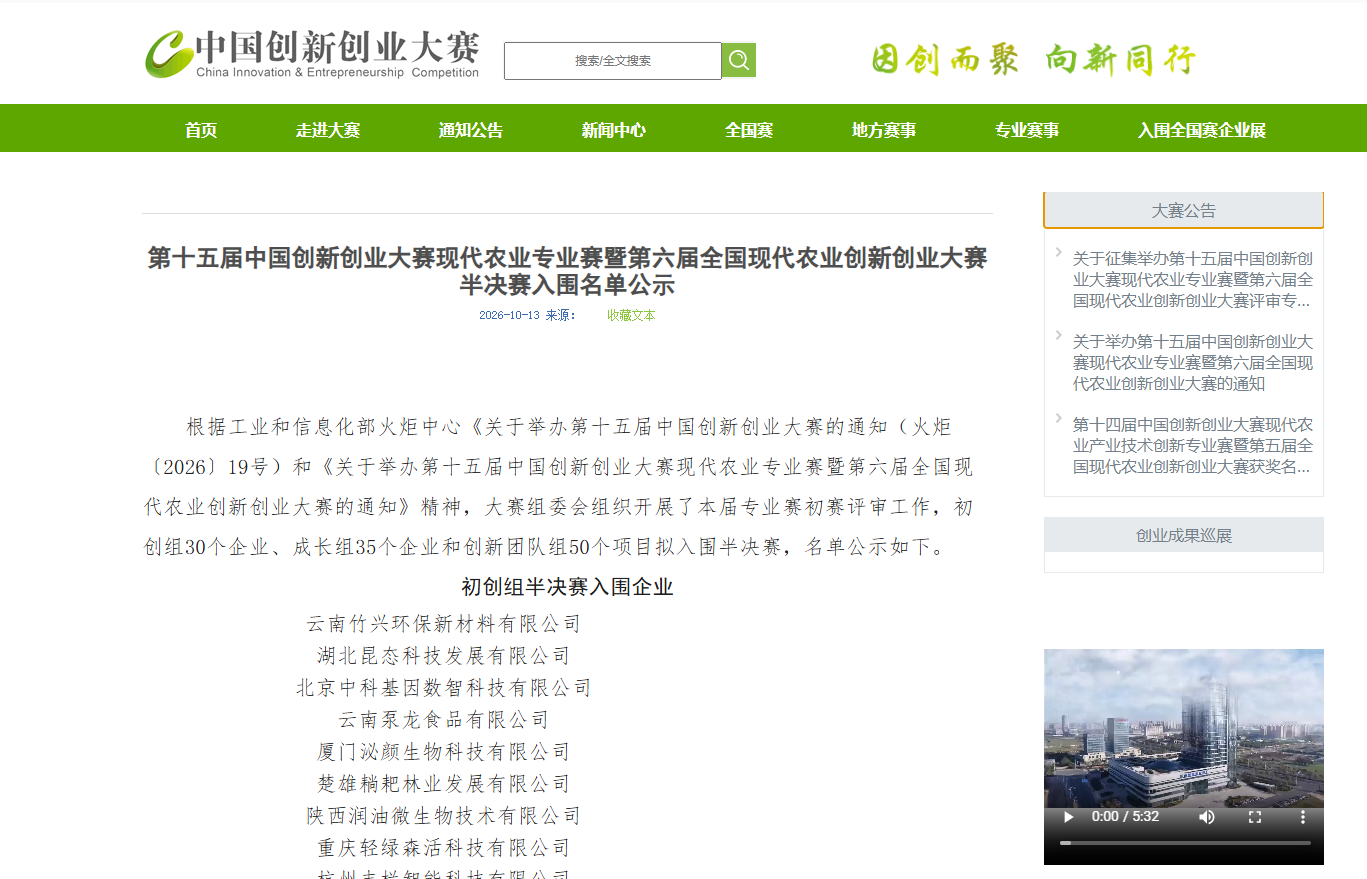This screenshot has height=879, width=1367.
Task: Select 厦门泌颜生物科技有限公司 in the list
Action: (x=444, y=752)
